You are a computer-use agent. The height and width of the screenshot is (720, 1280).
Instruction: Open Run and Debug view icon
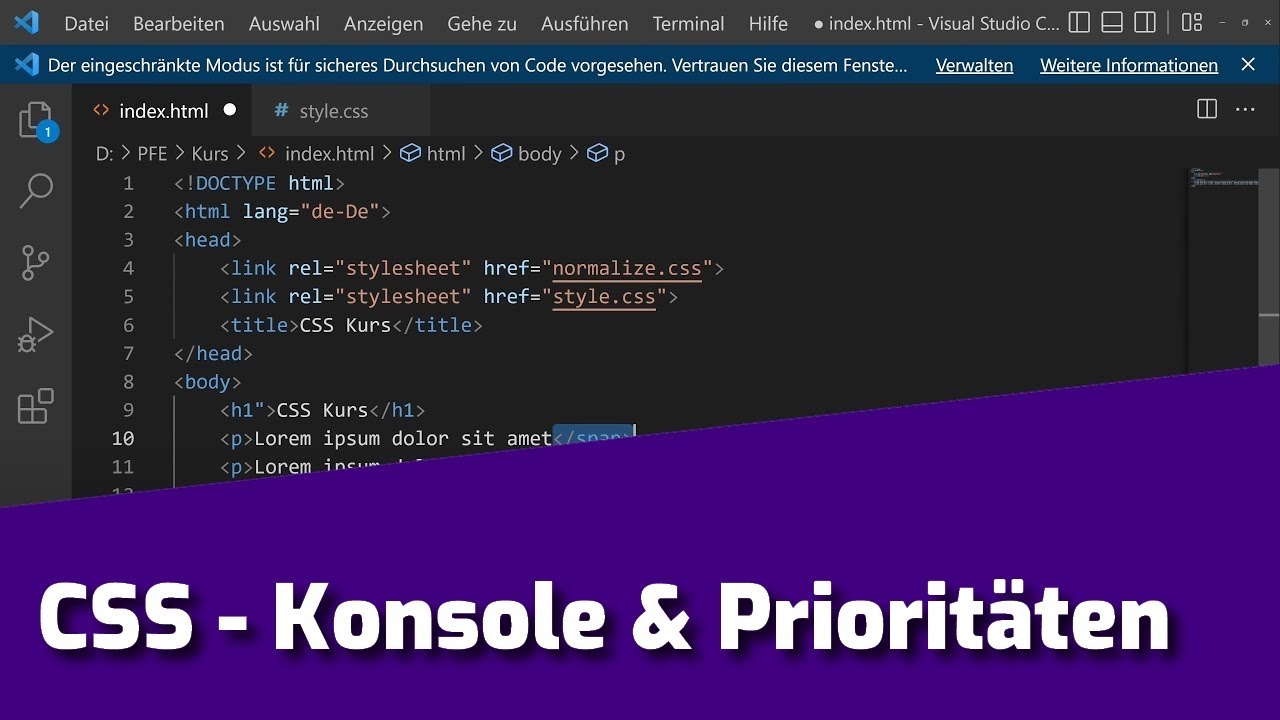pos(36,334)
